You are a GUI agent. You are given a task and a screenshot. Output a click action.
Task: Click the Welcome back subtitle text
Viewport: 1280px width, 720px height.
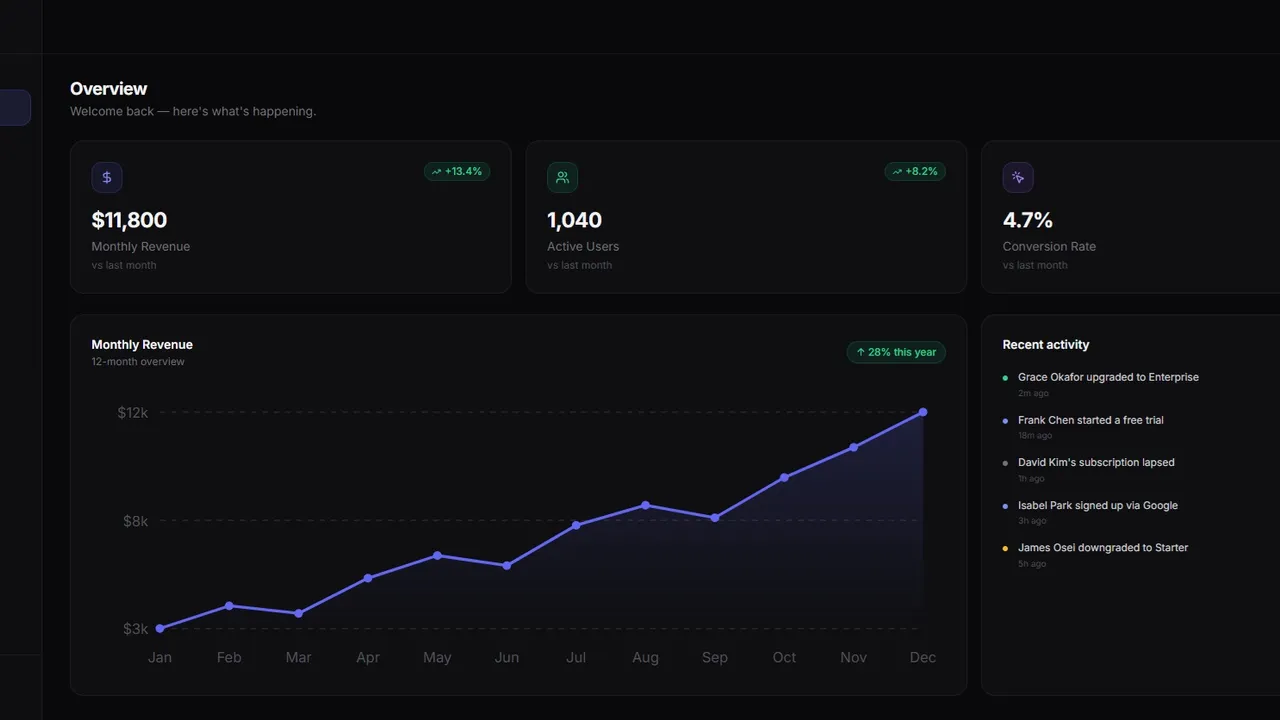193,111
